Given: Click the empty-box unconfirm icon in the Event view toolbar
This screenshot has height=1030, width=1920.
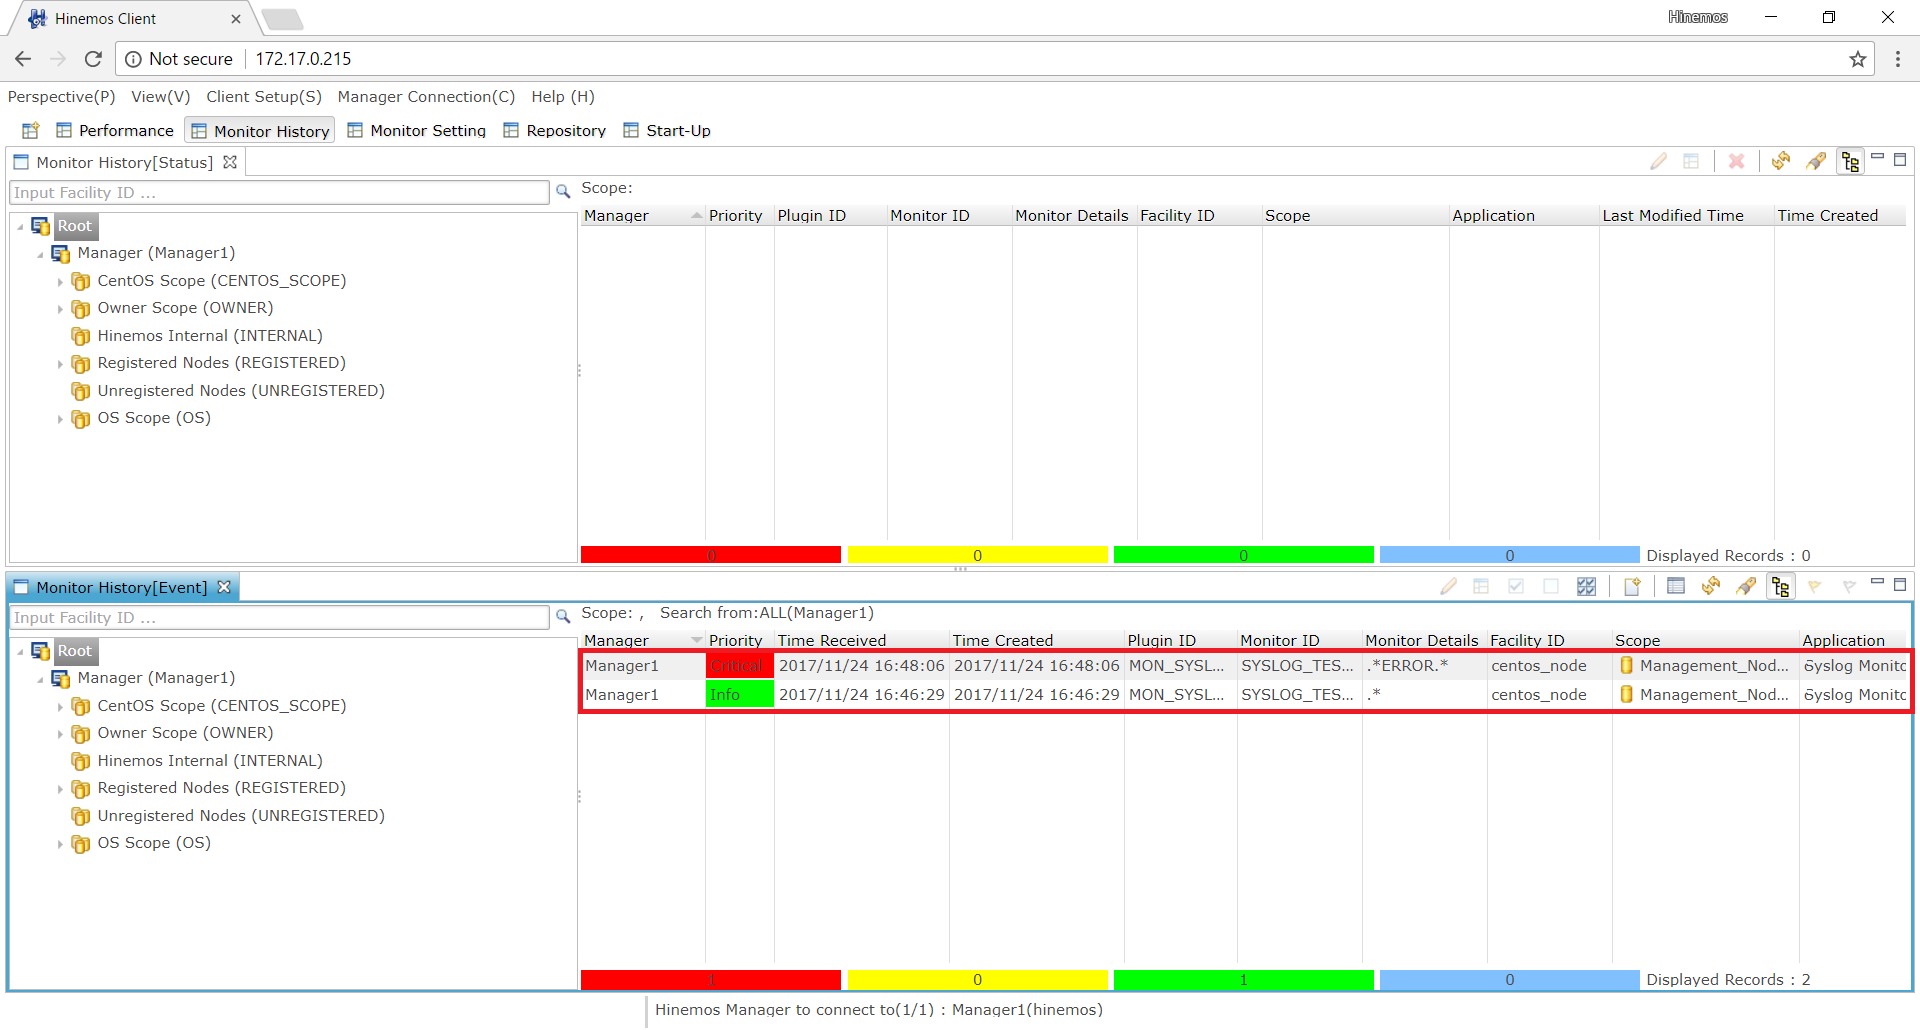Looking at the screenshot, I should click(1551, 586).
